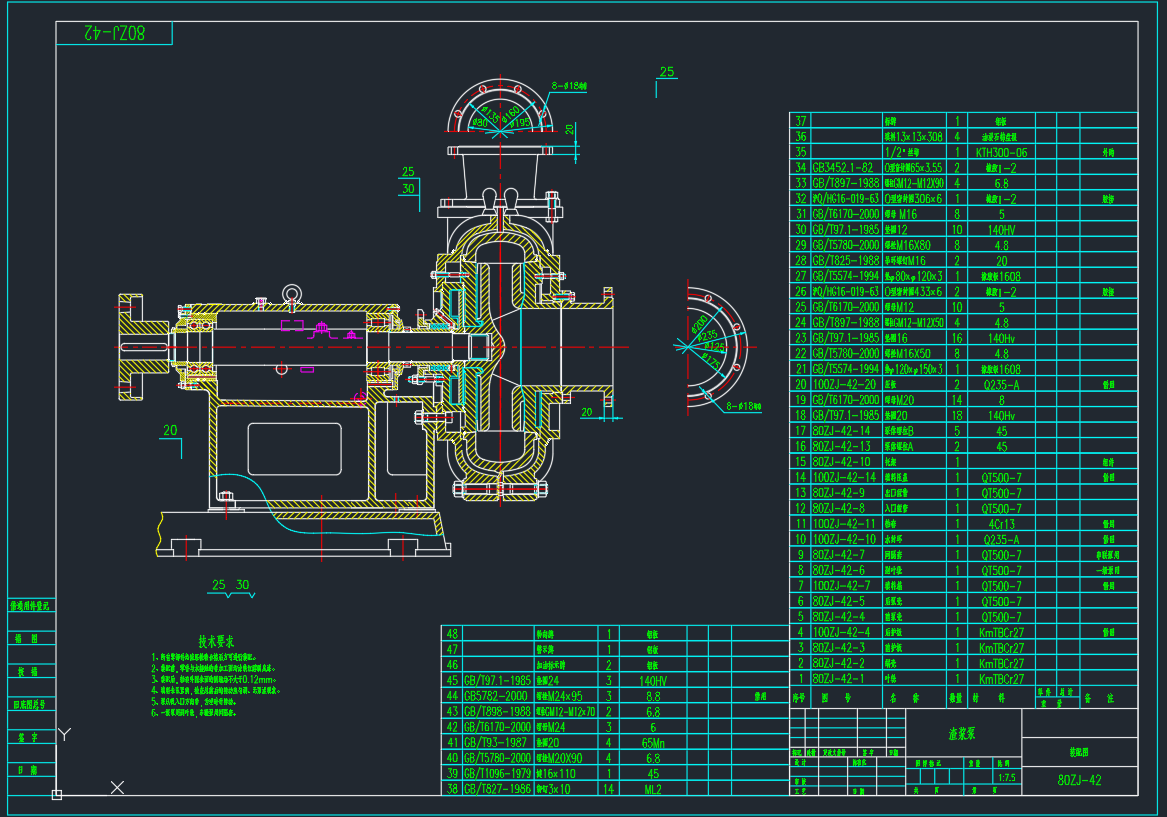Screen dimensions: 1167x817
Task: Click the surface roughness symbol labeled 20
Action: (170, 431)
